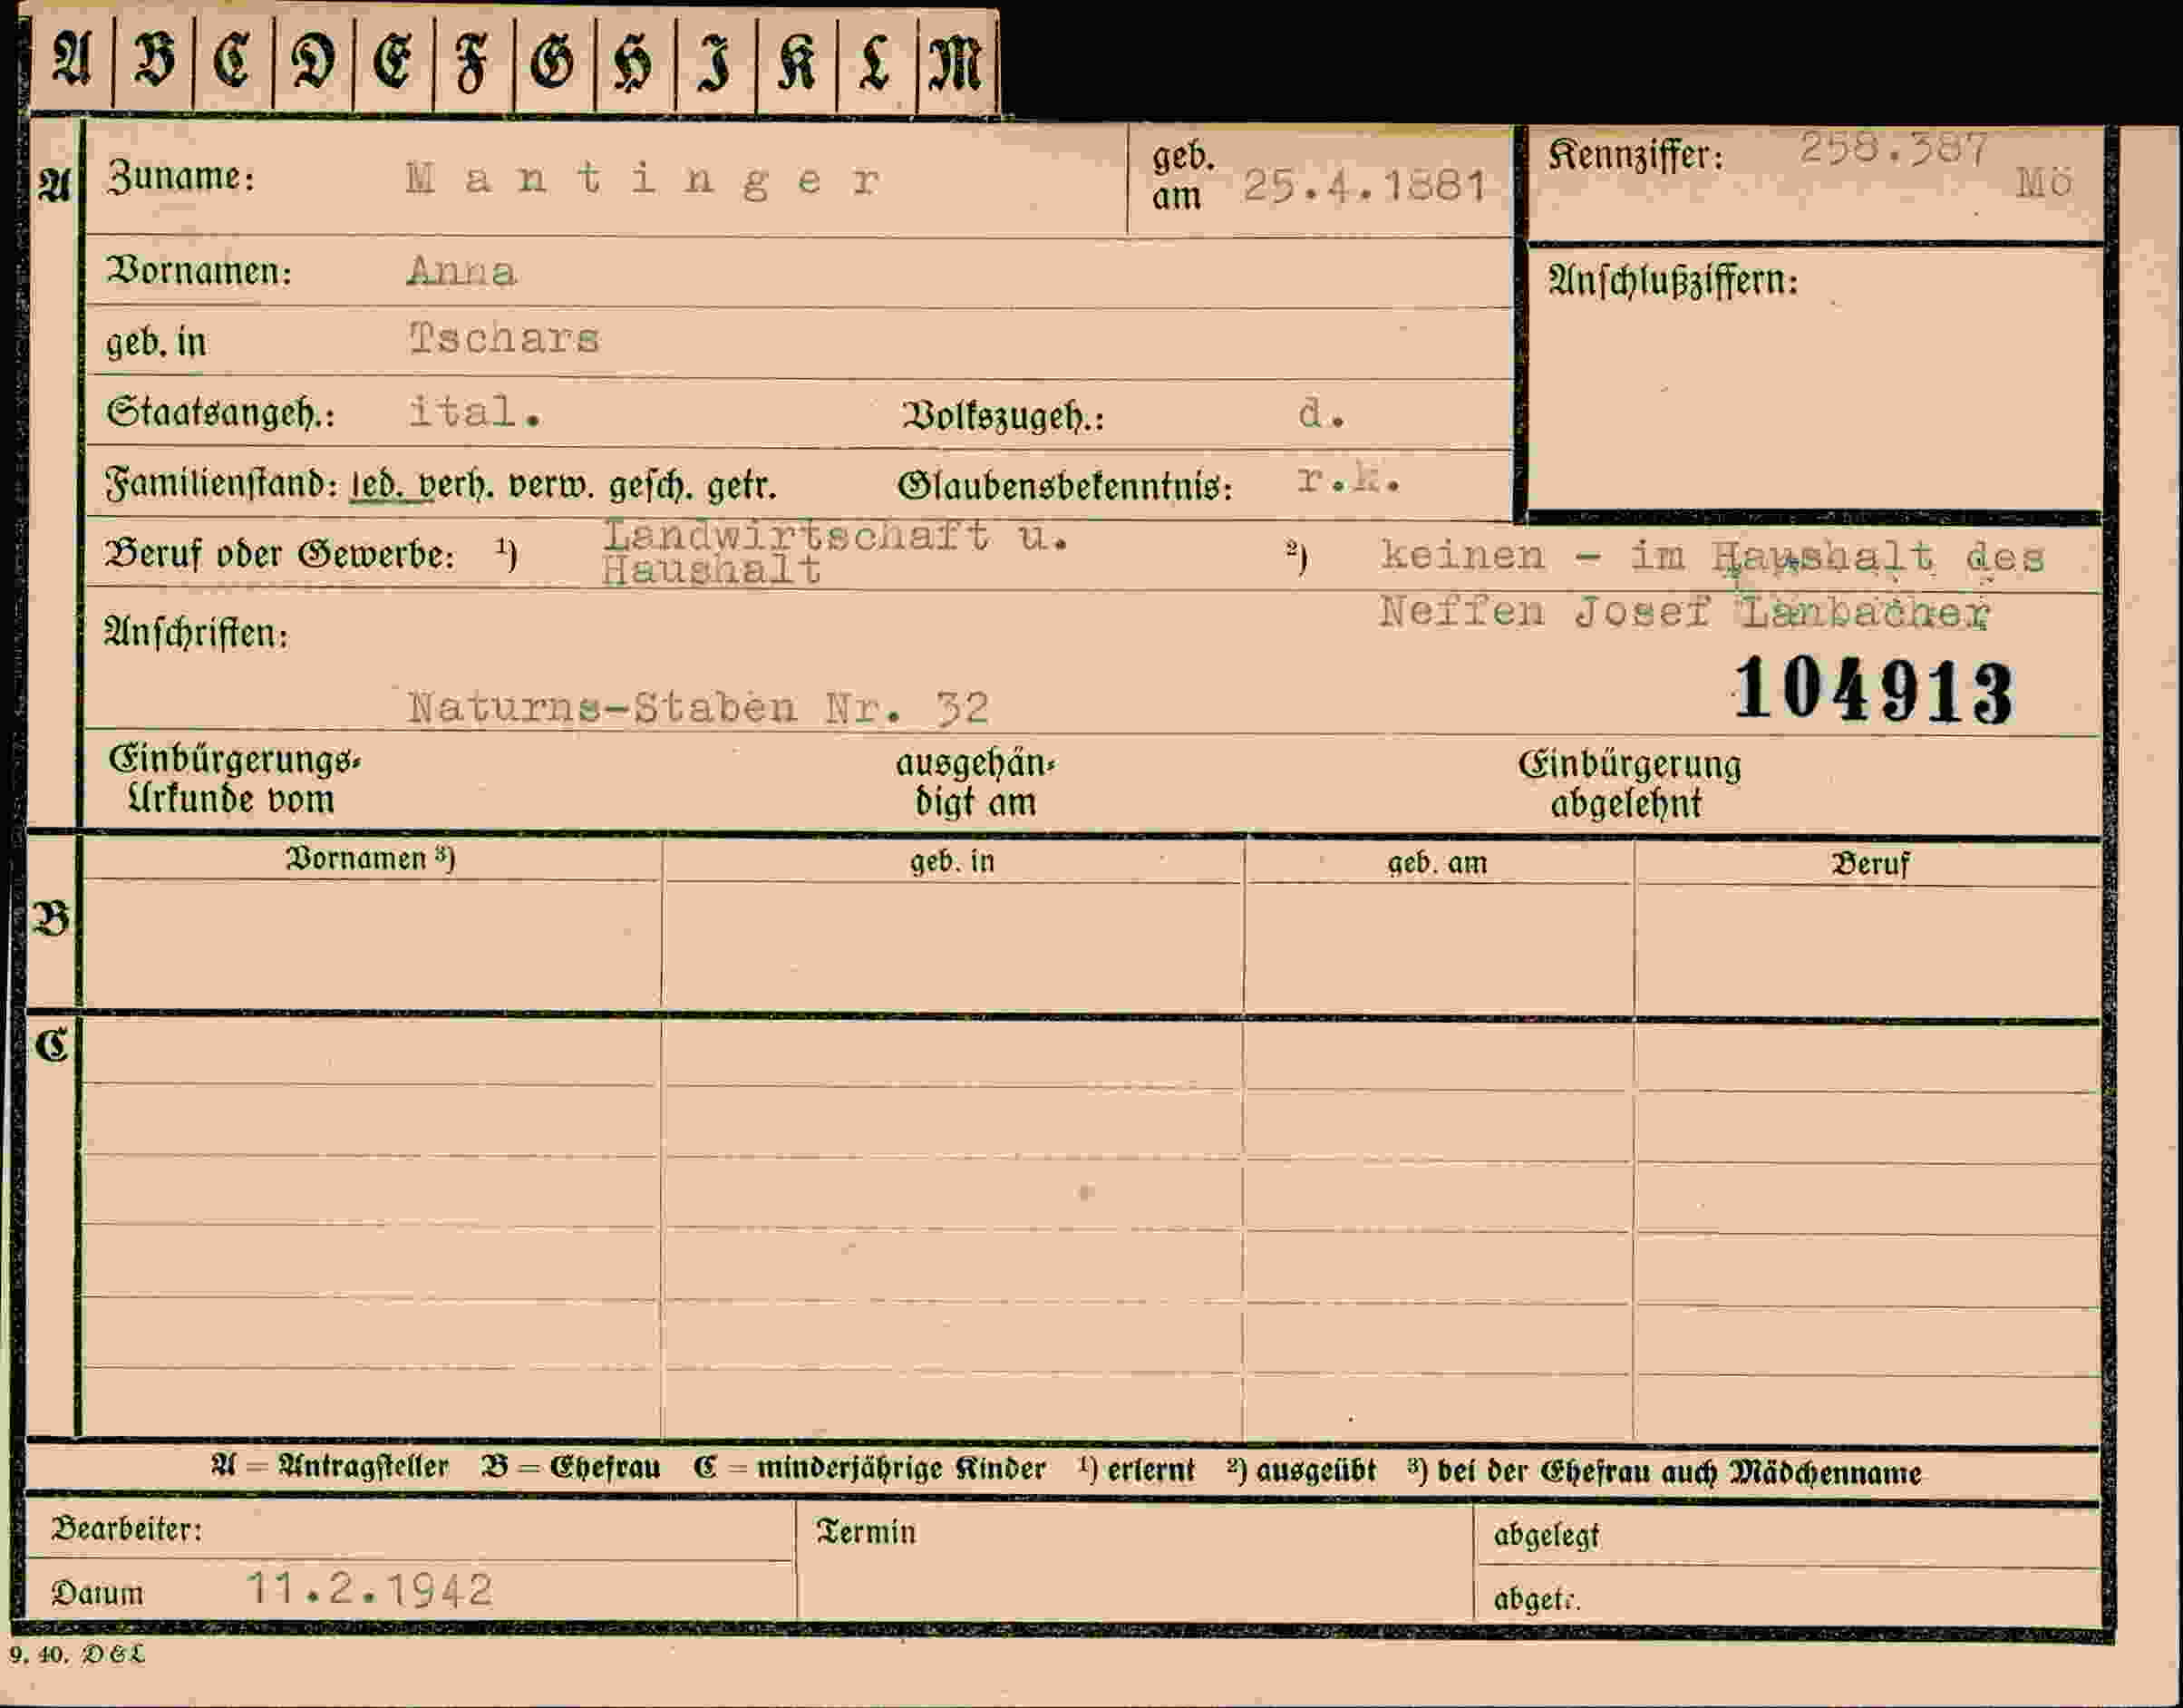Click the "Familienstand:" label

pyautogui.click(x=221, y=484)
